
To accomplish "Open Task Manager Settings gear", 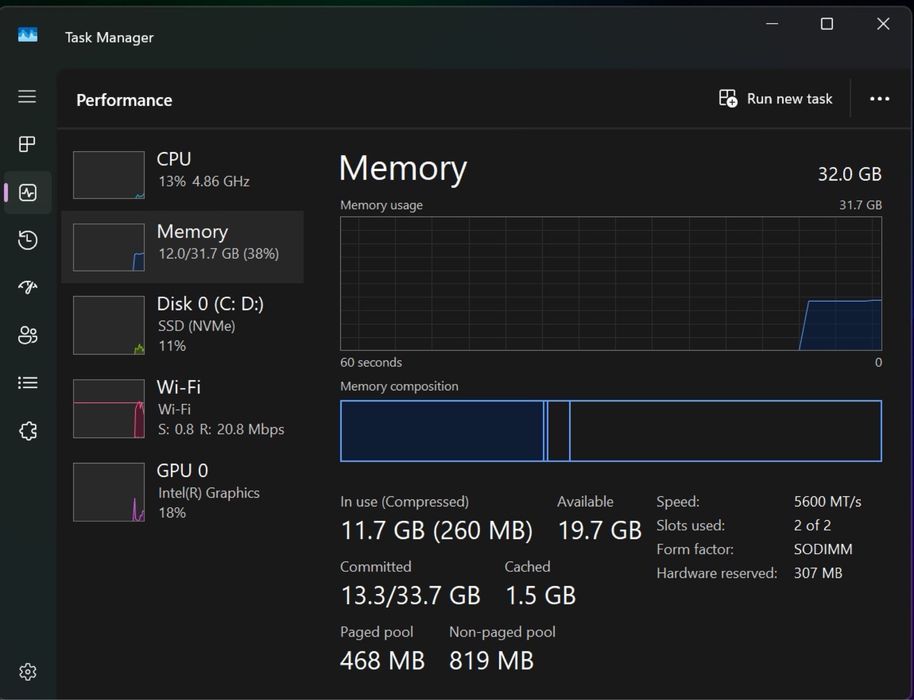I will point(27,671).
